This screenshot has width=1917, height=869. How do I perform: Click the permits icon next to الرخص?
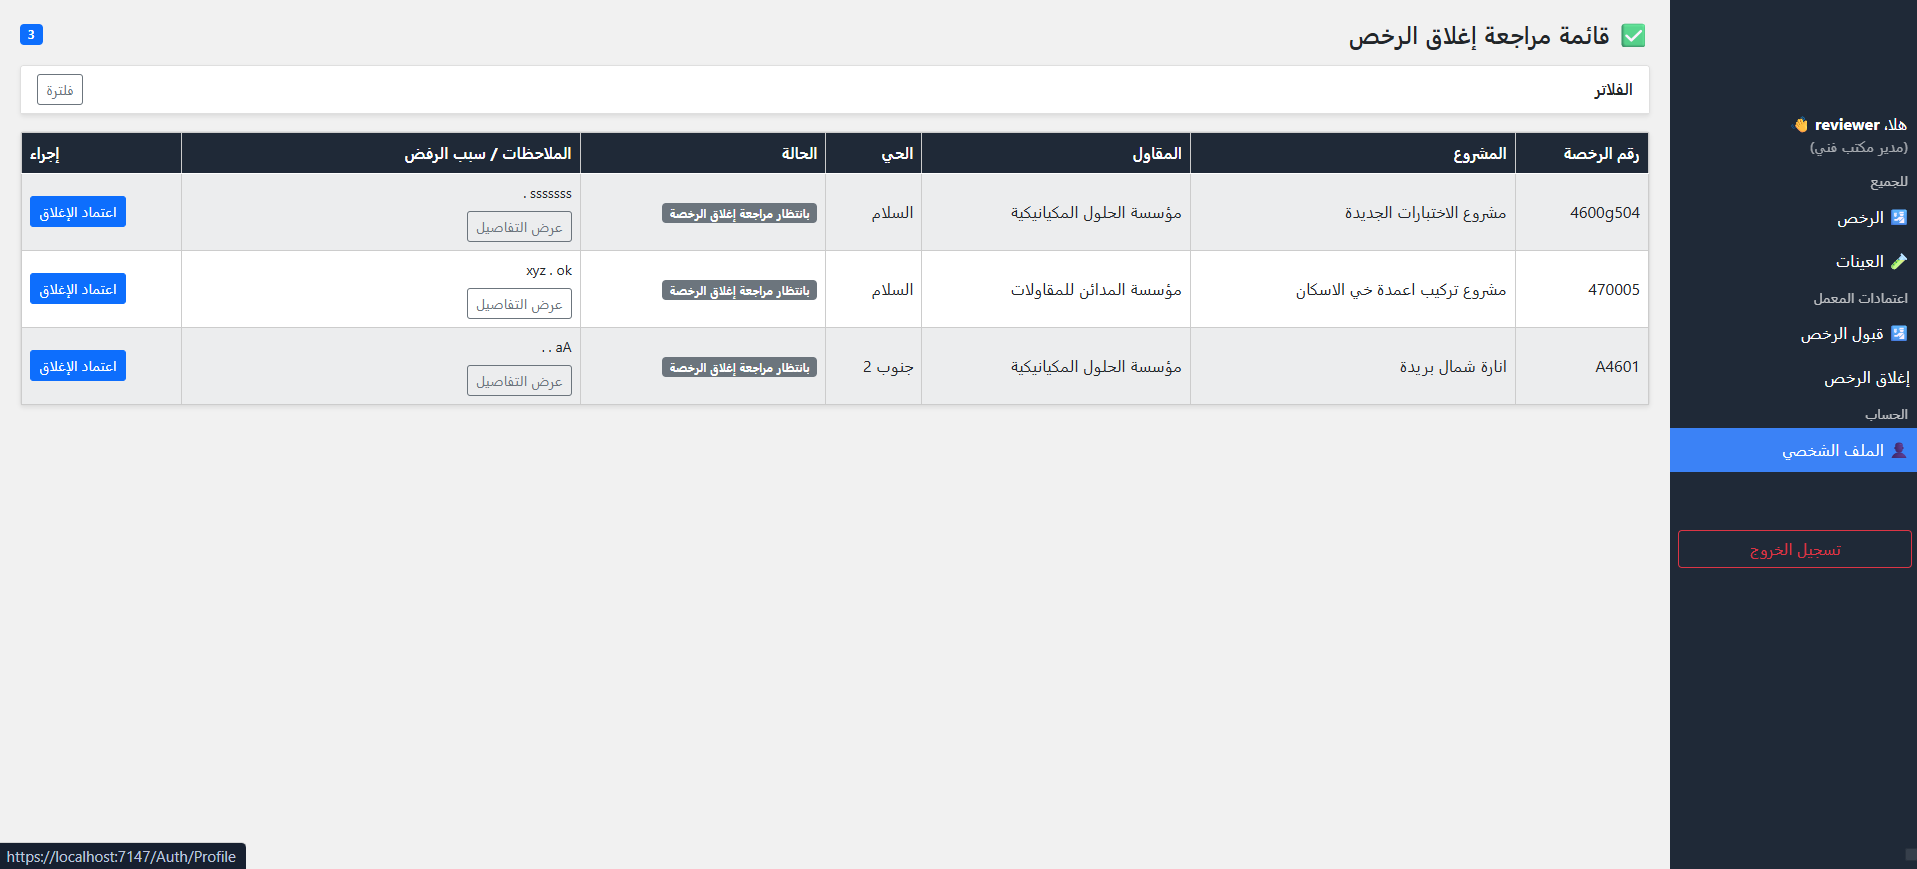tap(1899, 217)
